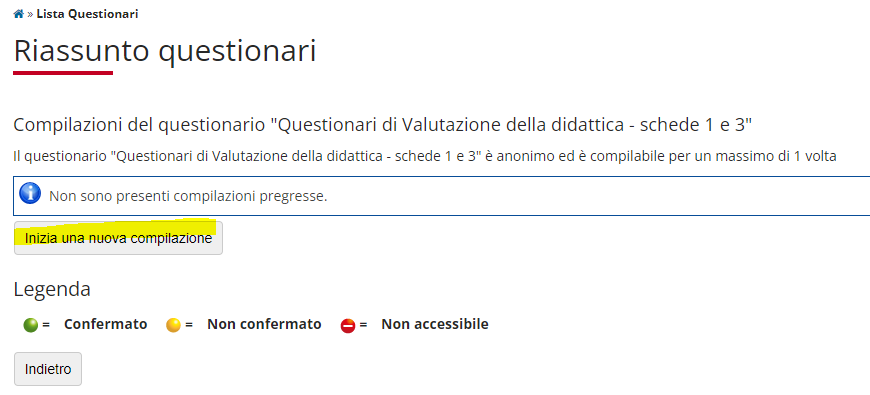Click the Legenda heading

[52, 289]
